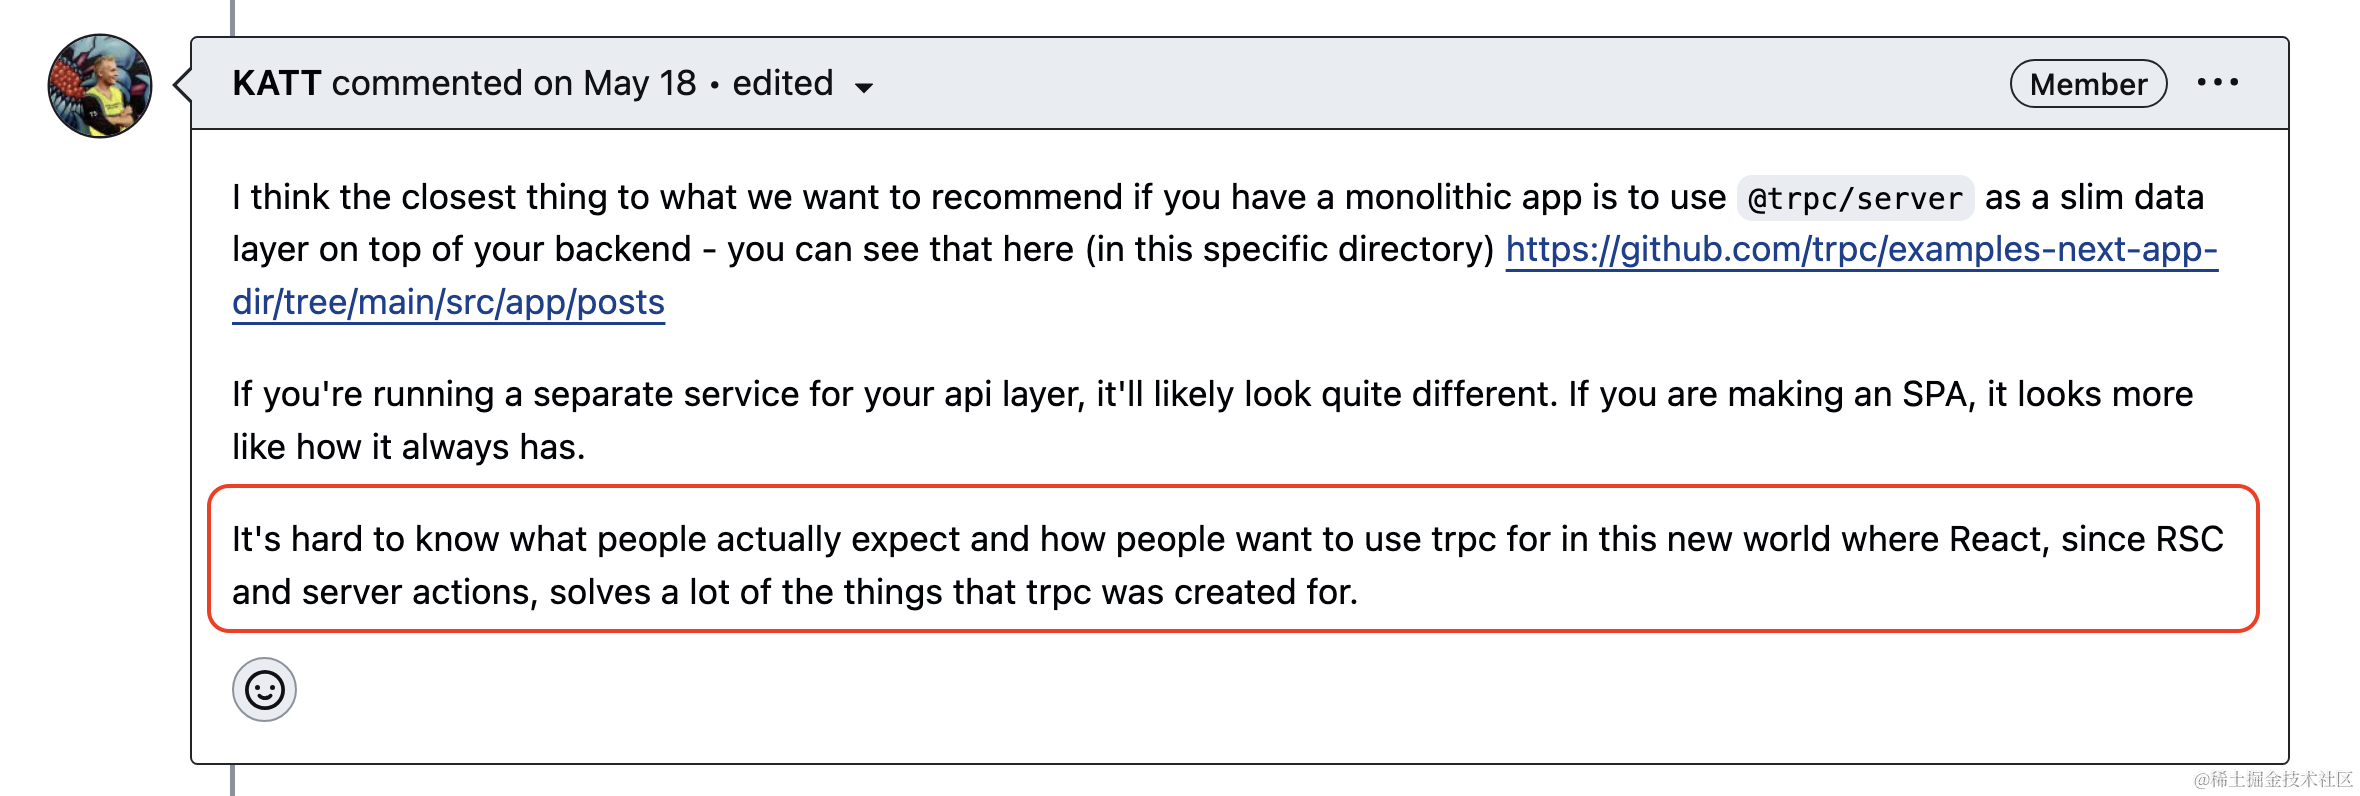Open the May 18 comment permalink
The height and width of the screenshot is (796, 2360).
639,83
